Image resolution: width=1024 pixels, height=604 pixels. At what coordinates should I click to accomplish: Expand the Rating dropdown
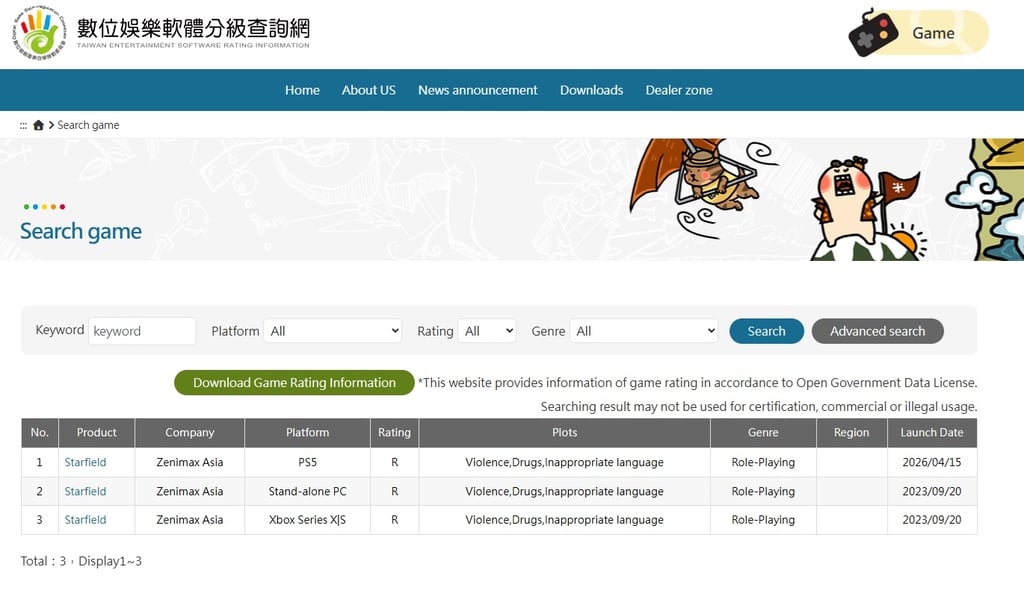click(487, 331)
